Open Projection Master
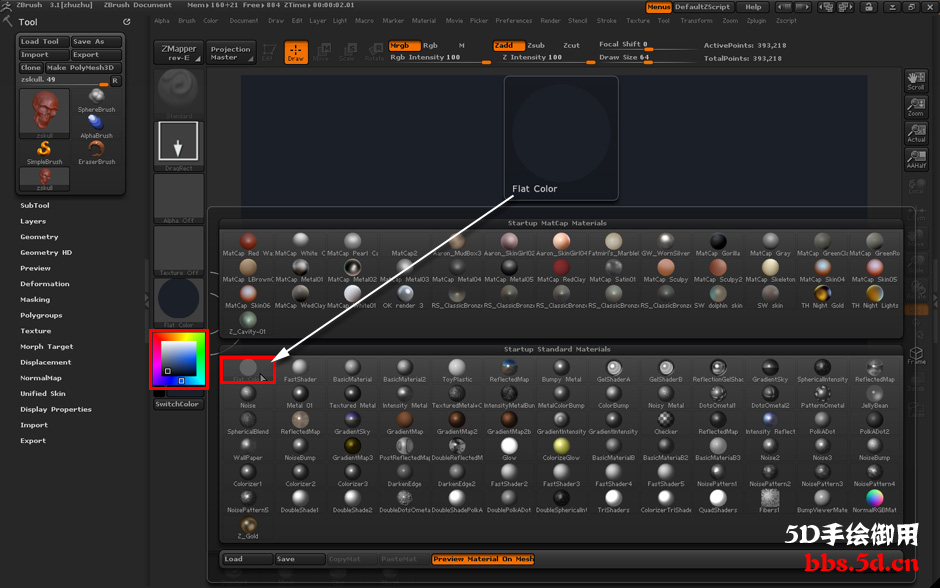940x588 pixels. point(231,53)
